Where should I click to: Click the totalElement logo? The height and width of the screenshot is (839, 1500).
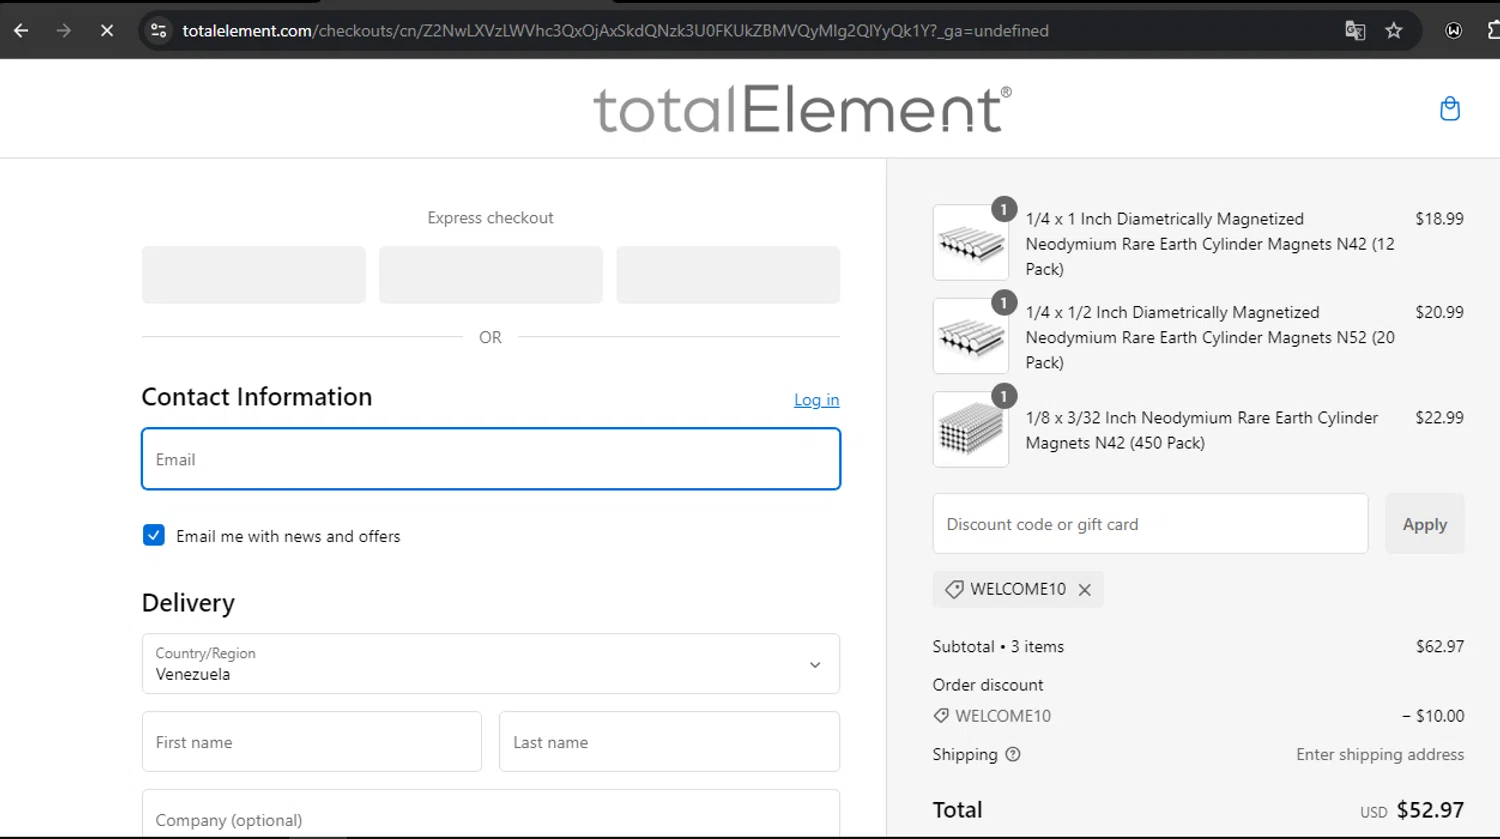[x=802, y=108]
